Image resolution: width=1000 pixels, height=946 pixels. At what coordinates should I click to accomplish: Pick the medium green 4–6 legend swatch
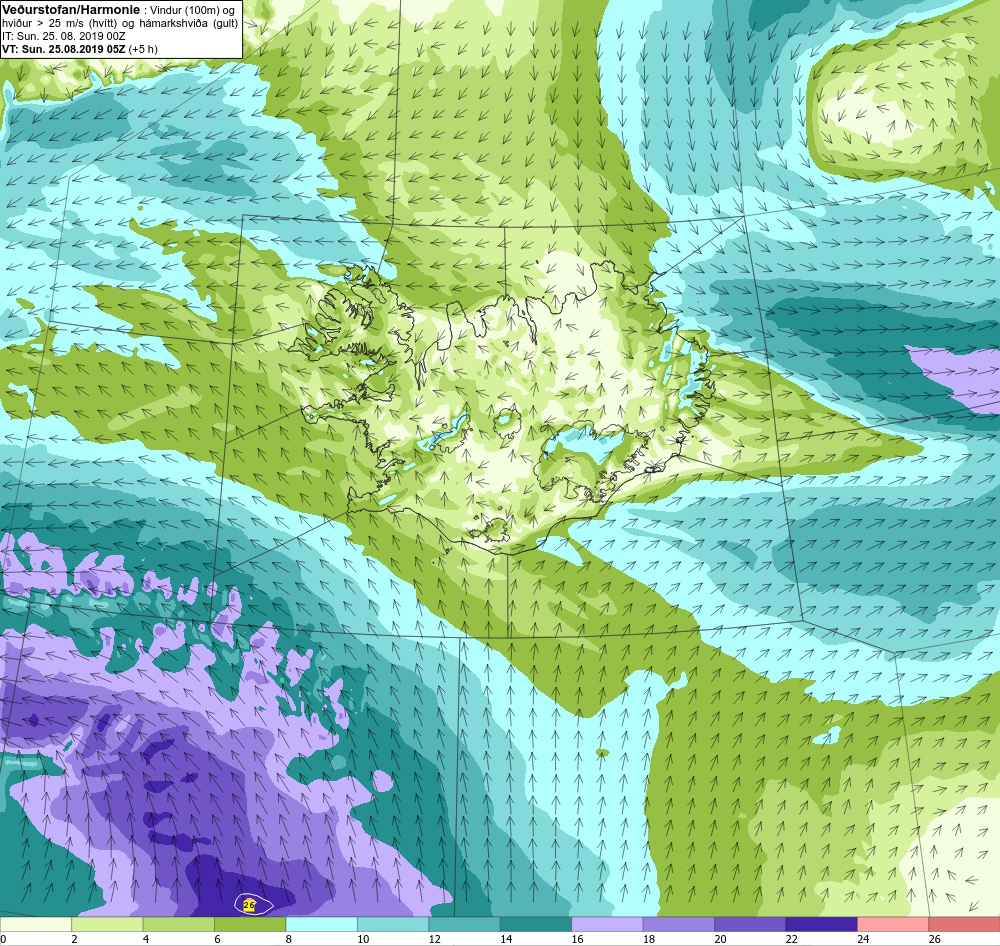179,924
